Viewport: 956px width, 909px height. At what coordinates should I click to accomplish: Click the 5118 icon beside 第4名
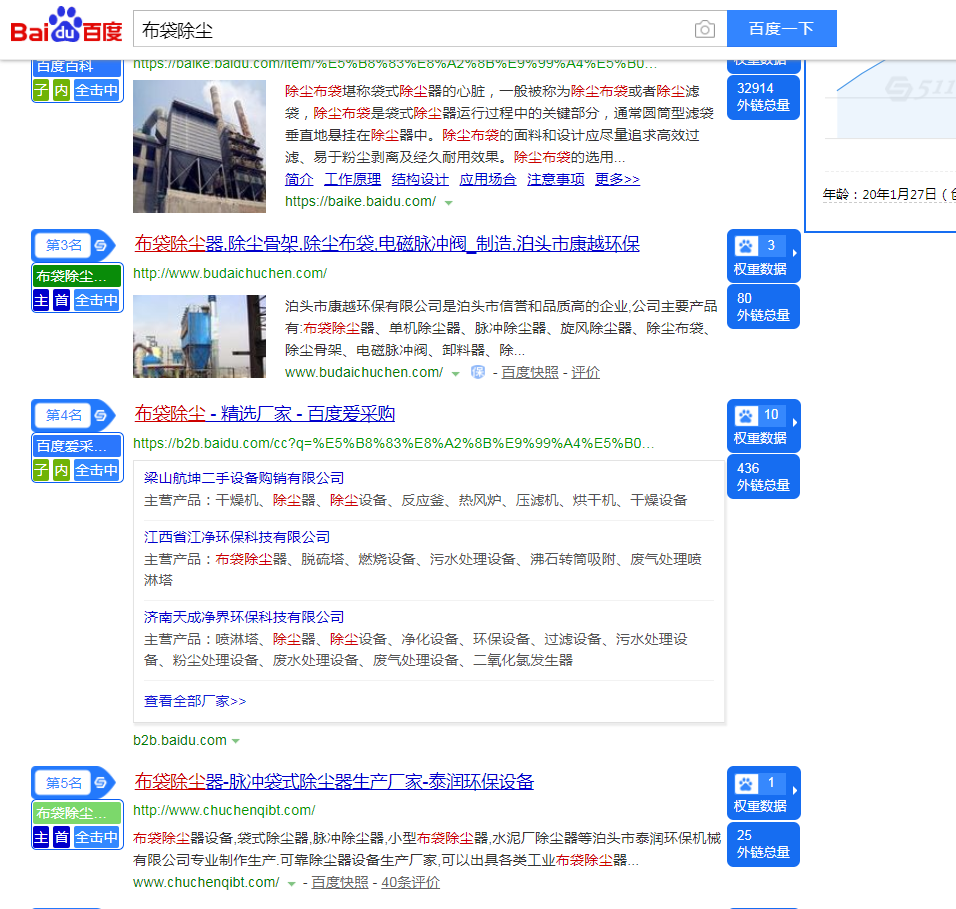click(x=101, y=415)
